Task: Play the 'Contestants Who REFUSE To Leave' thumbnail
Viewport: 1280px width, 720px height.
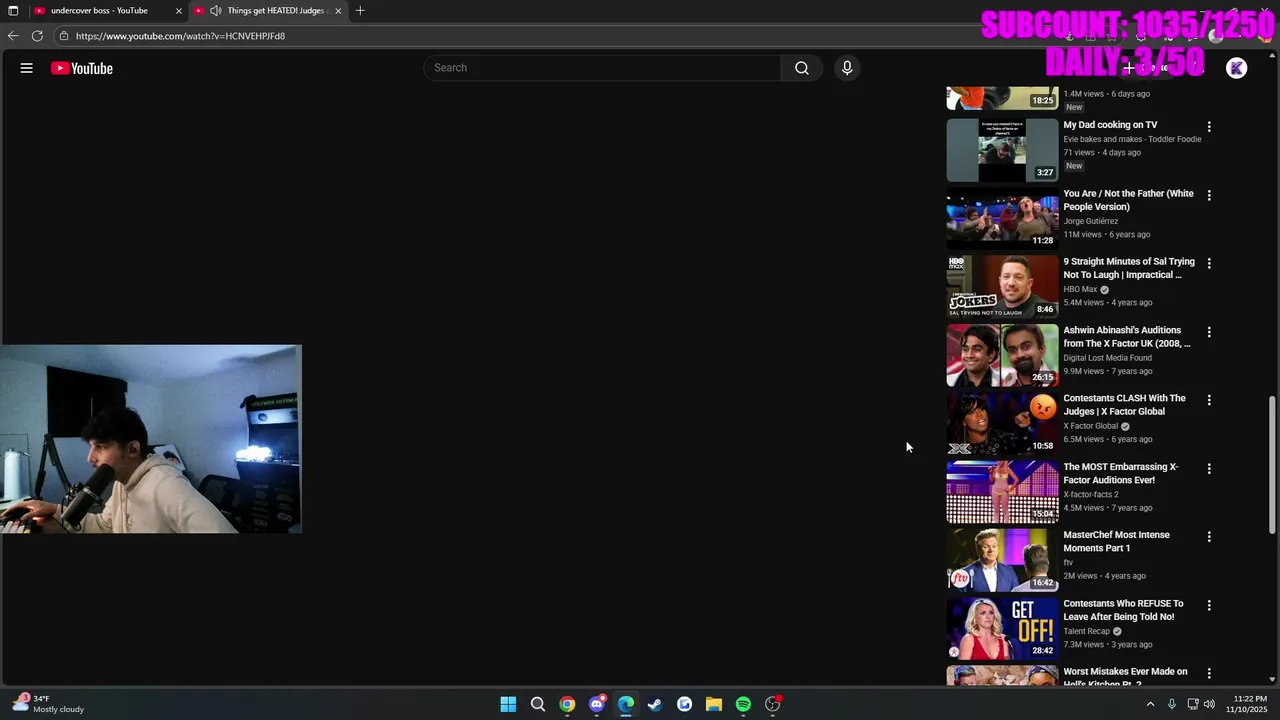Action: click(x=1002, y=628)
